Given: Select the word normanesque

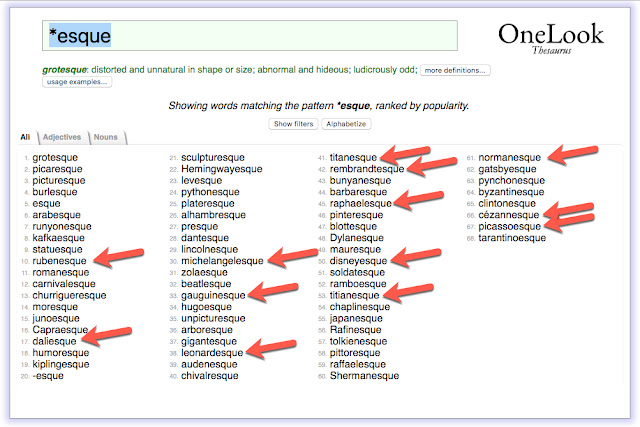Looking at the screenshot, I should tap(509, 158).
